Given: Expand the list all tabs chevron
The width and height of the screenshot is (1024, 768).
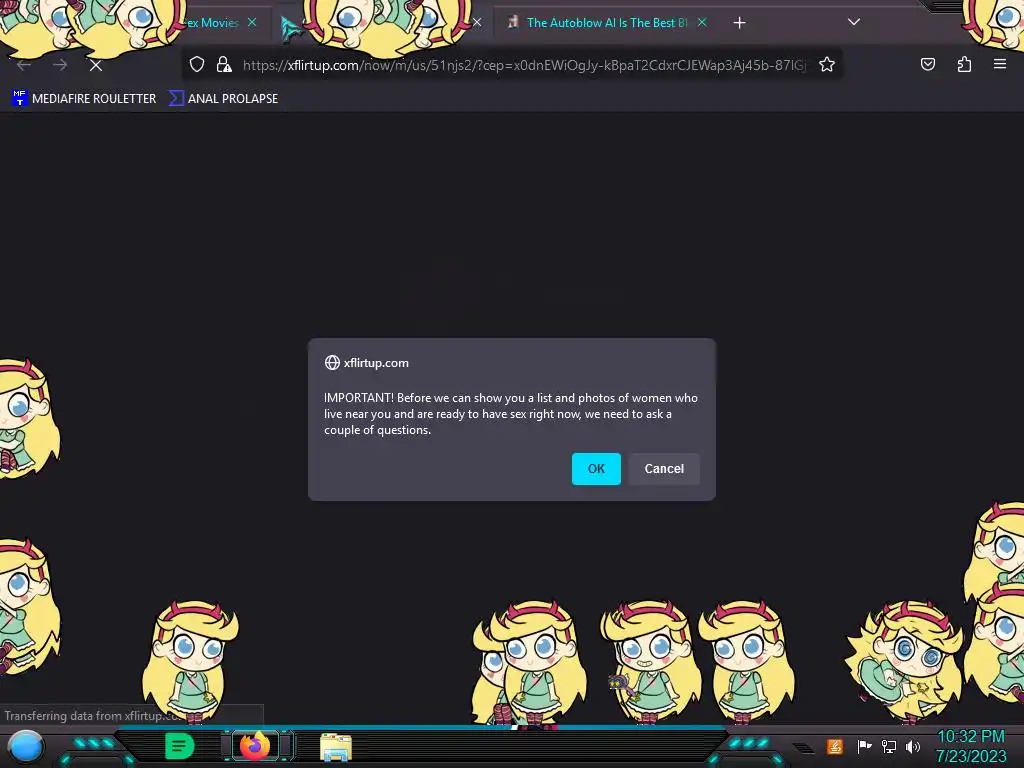Looking at the screenshot, I should (x=854, y=22).
